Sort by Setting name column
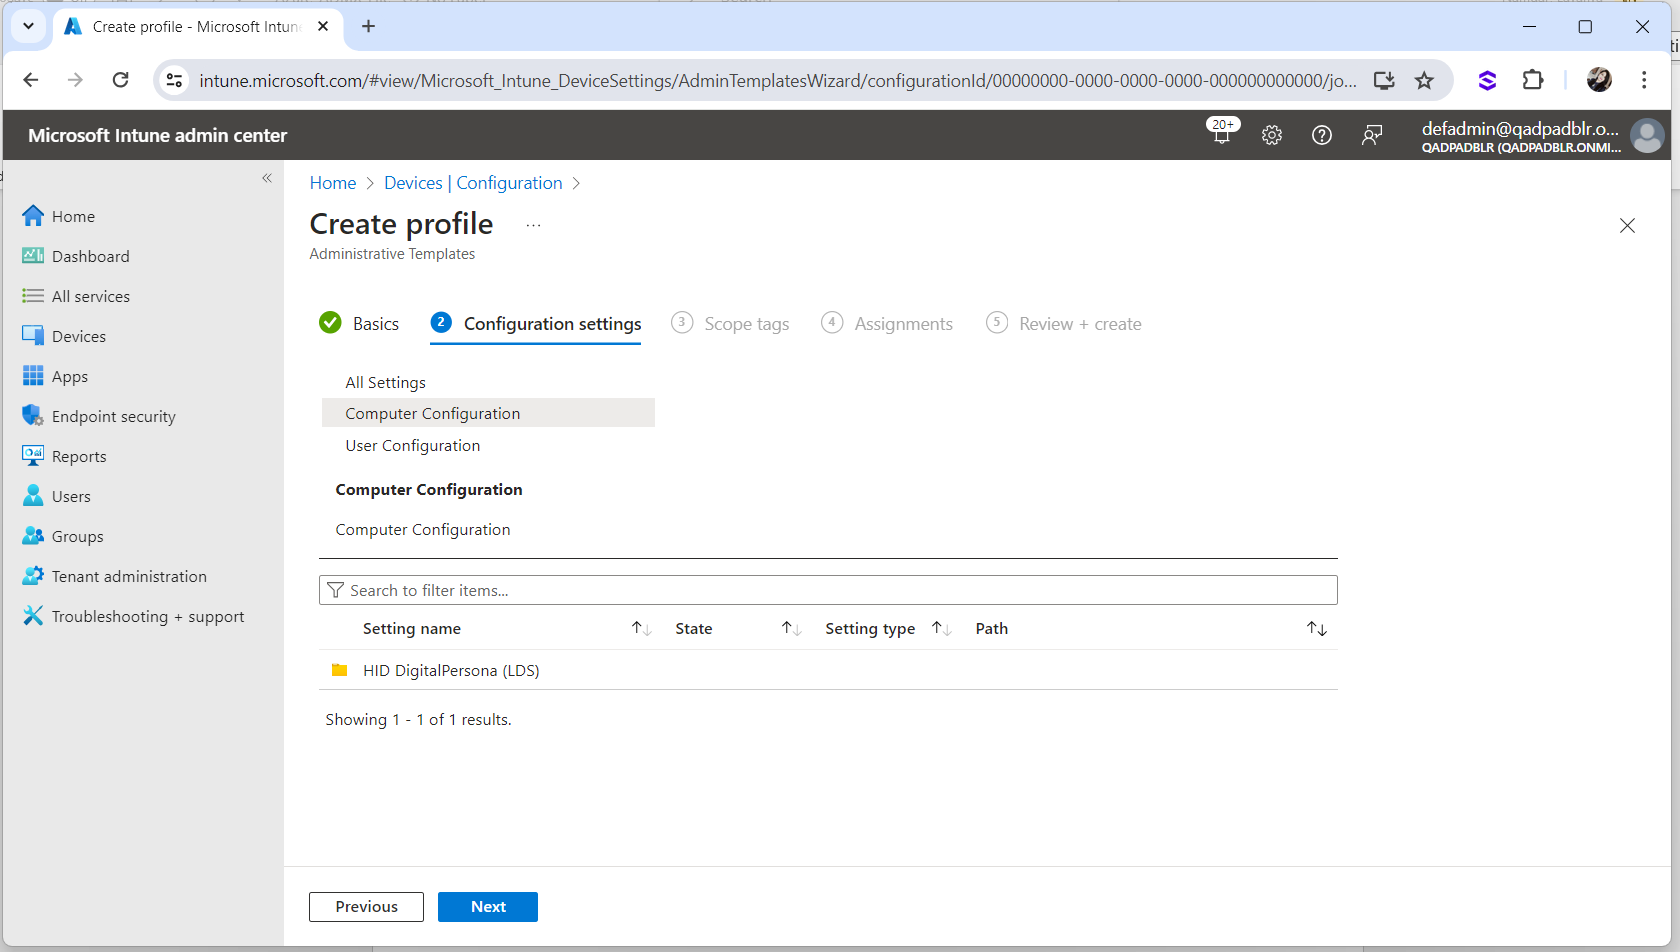 click(x=641, y=628)
